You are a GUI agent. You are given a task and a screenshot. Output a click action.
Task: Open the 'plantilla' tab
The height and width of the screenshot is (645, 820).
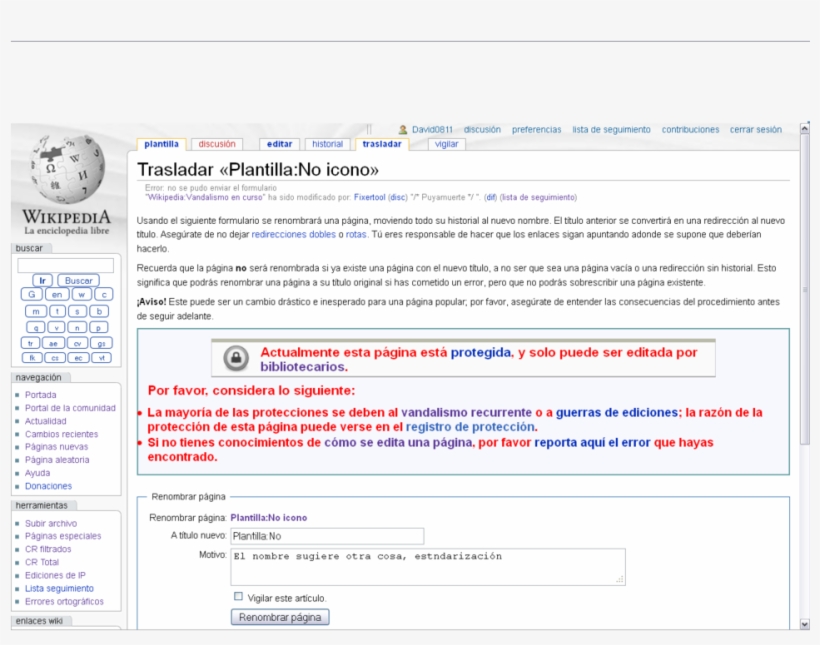[161, 144]
